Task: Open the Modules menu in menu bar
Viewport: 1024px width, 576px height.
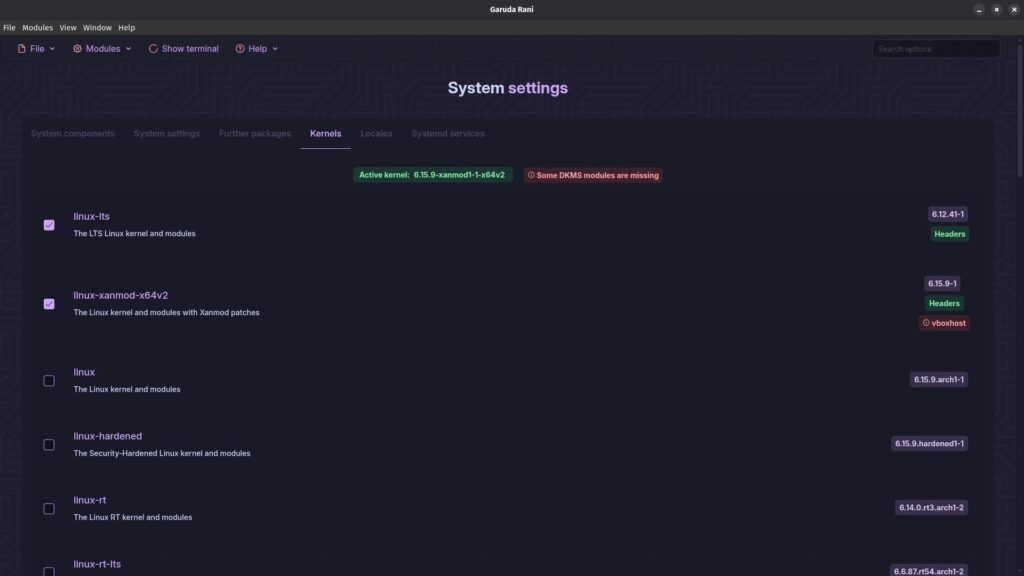Action: tap(37, 28)
